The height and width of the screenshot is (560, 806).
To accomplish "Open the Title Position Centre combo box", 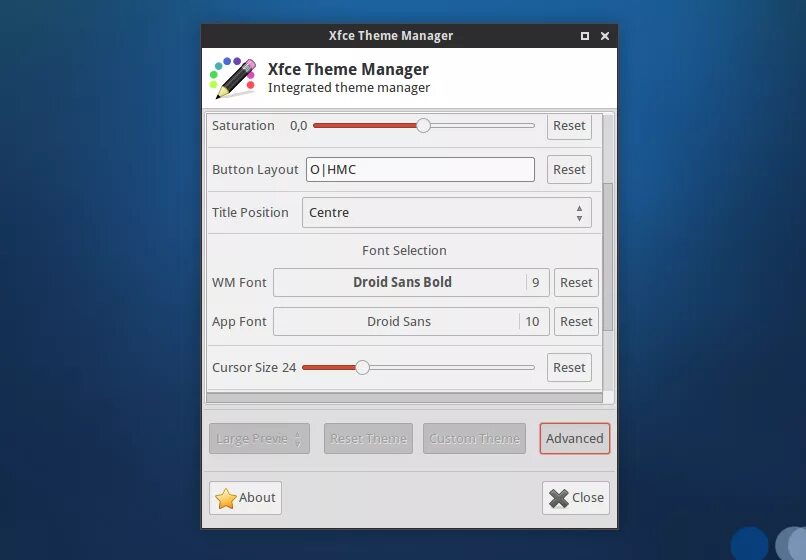I will point(447,212).
